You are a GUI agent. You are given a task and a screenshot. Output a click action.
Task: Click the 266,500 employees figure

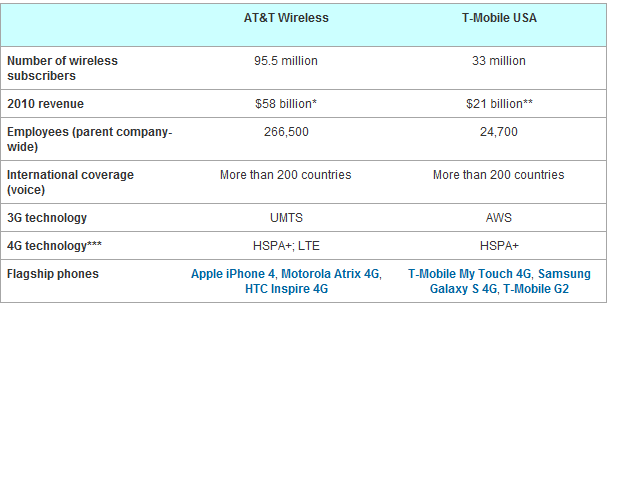pos(286,132)
